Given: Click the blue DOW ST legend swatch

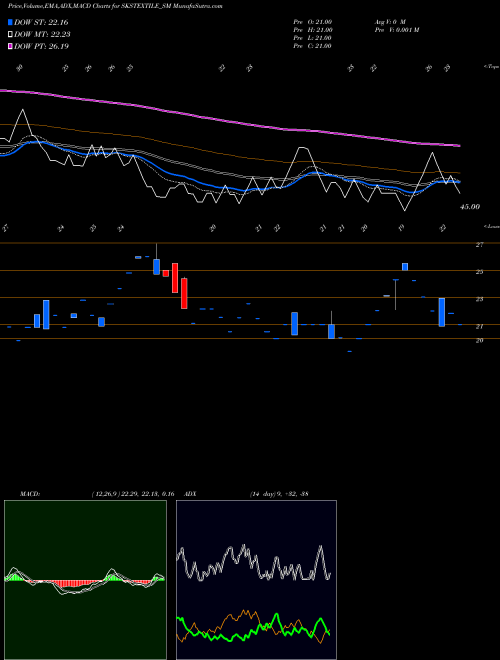Looking at the screenshot, I should tap(10, 22).
